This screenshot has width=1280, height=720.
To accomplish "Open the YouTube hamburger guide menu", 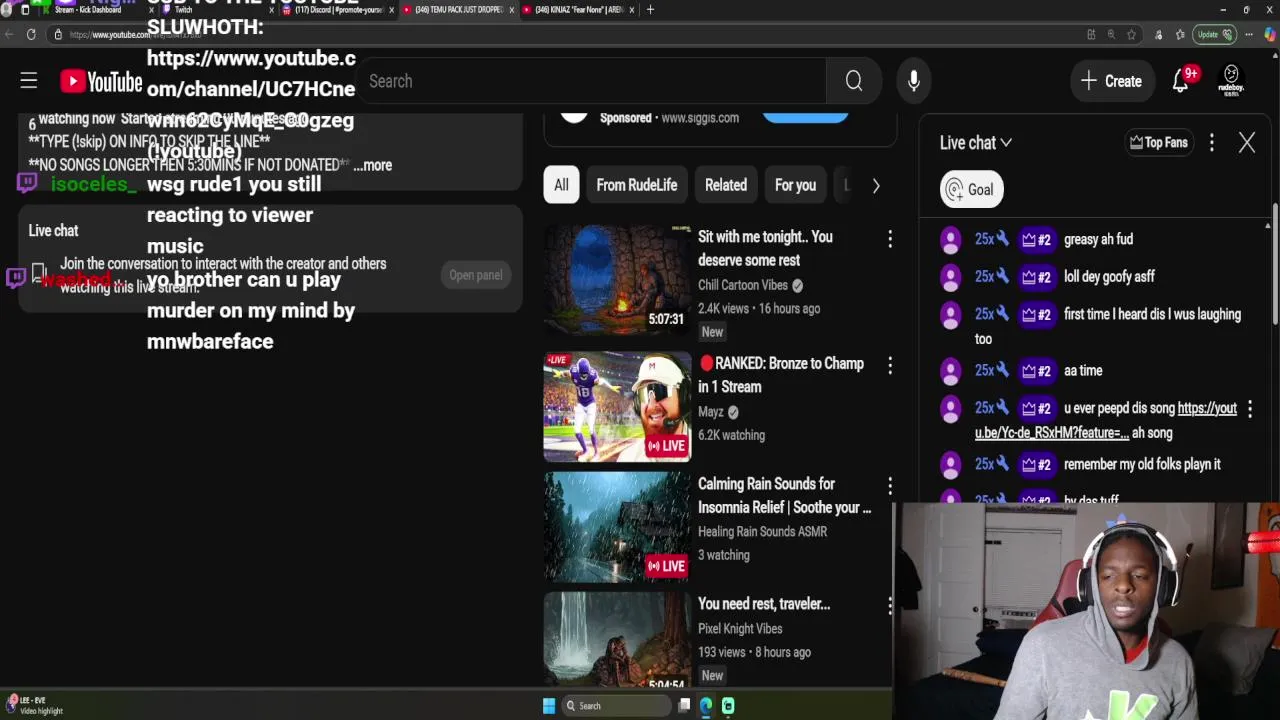I will (x=29, y=81).
